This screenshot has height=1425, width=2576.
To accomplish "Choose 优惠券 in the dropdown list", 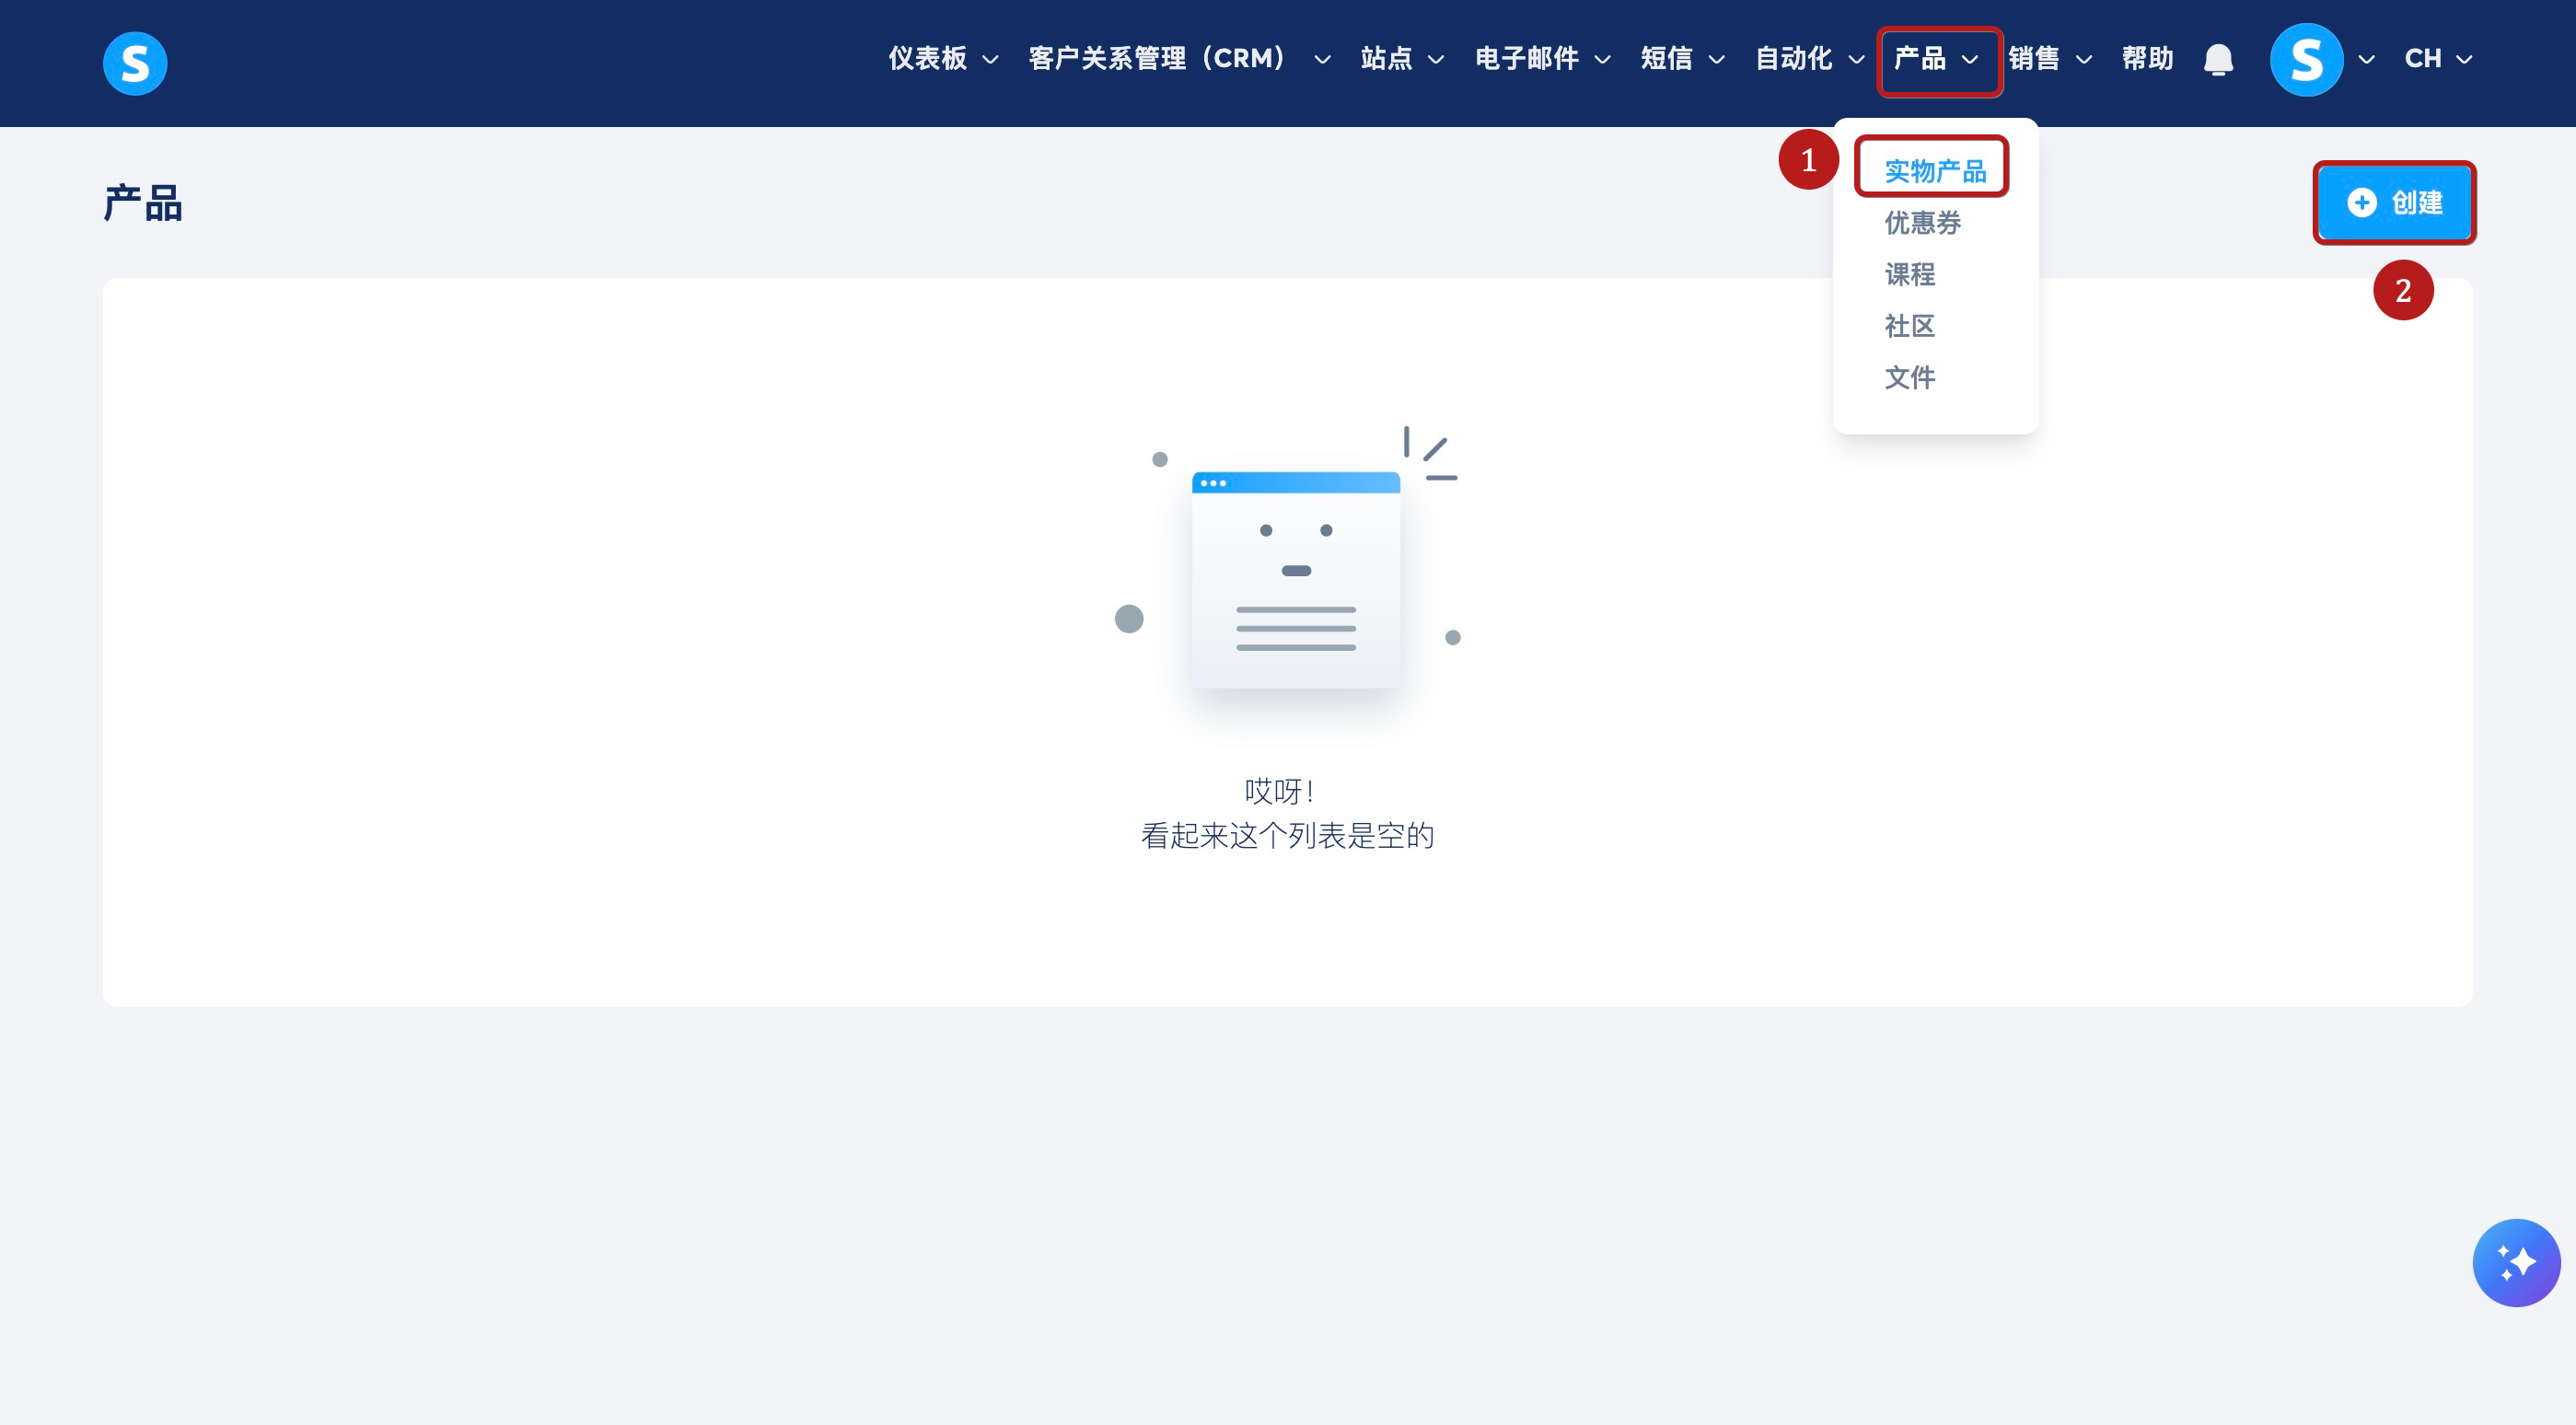I will click(1922, 223).
